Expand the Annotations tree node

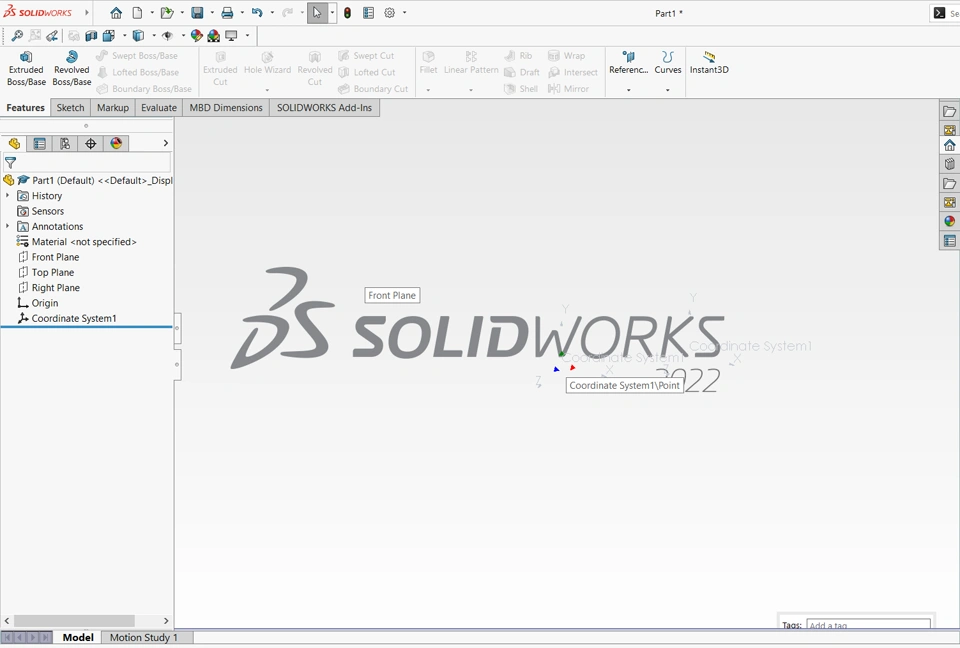click(7, 226)
